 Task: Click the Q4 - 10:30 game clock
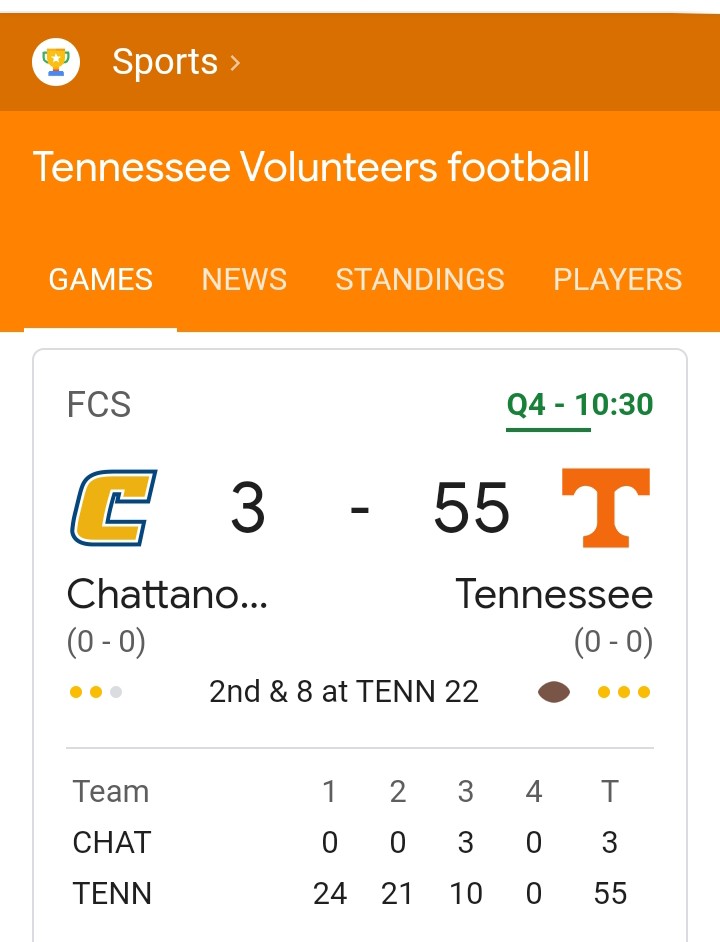579,405
